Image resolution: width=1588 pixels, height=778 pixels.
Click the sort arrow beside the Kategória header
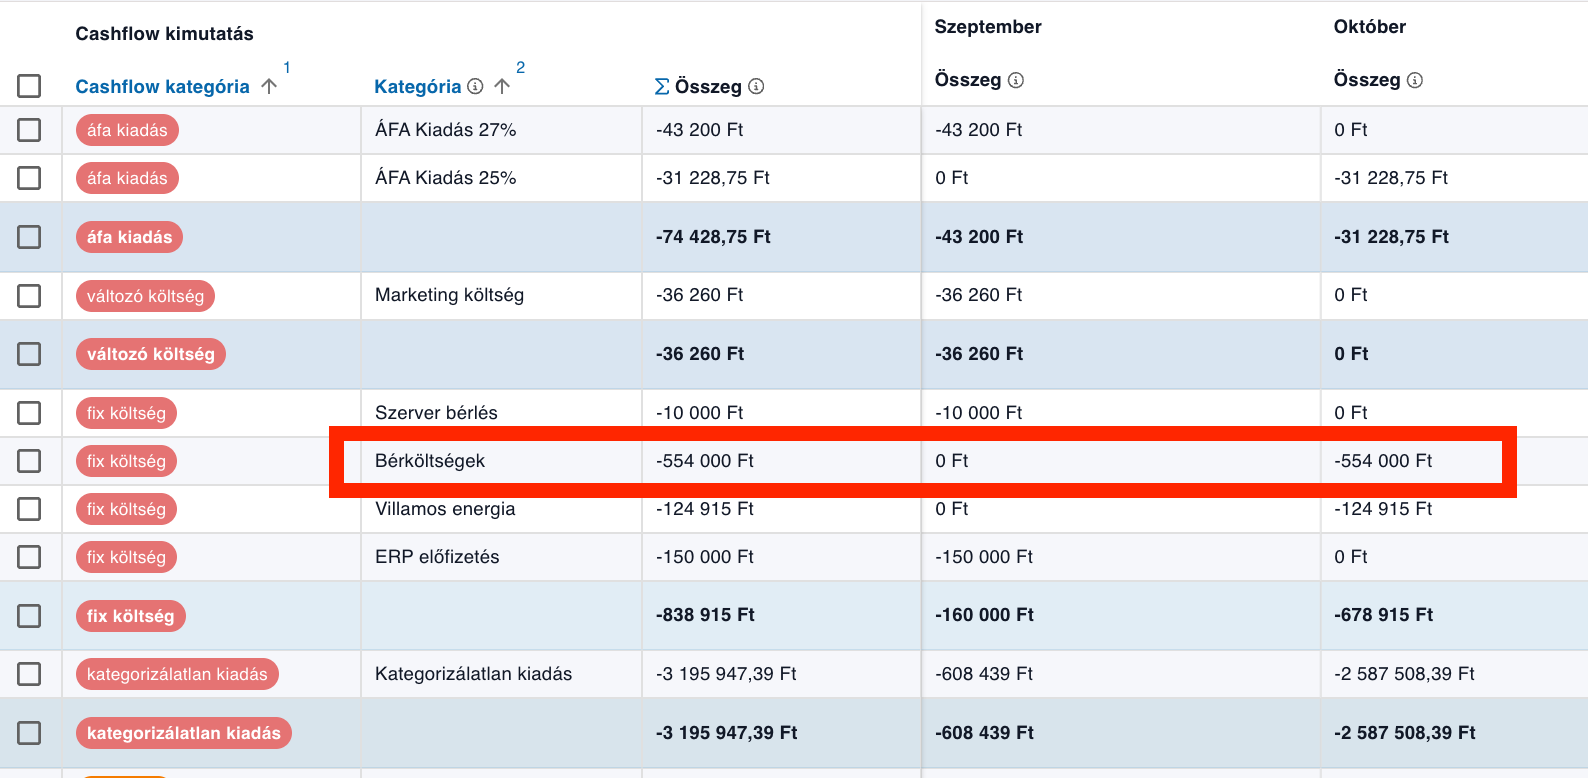point(502,86)
